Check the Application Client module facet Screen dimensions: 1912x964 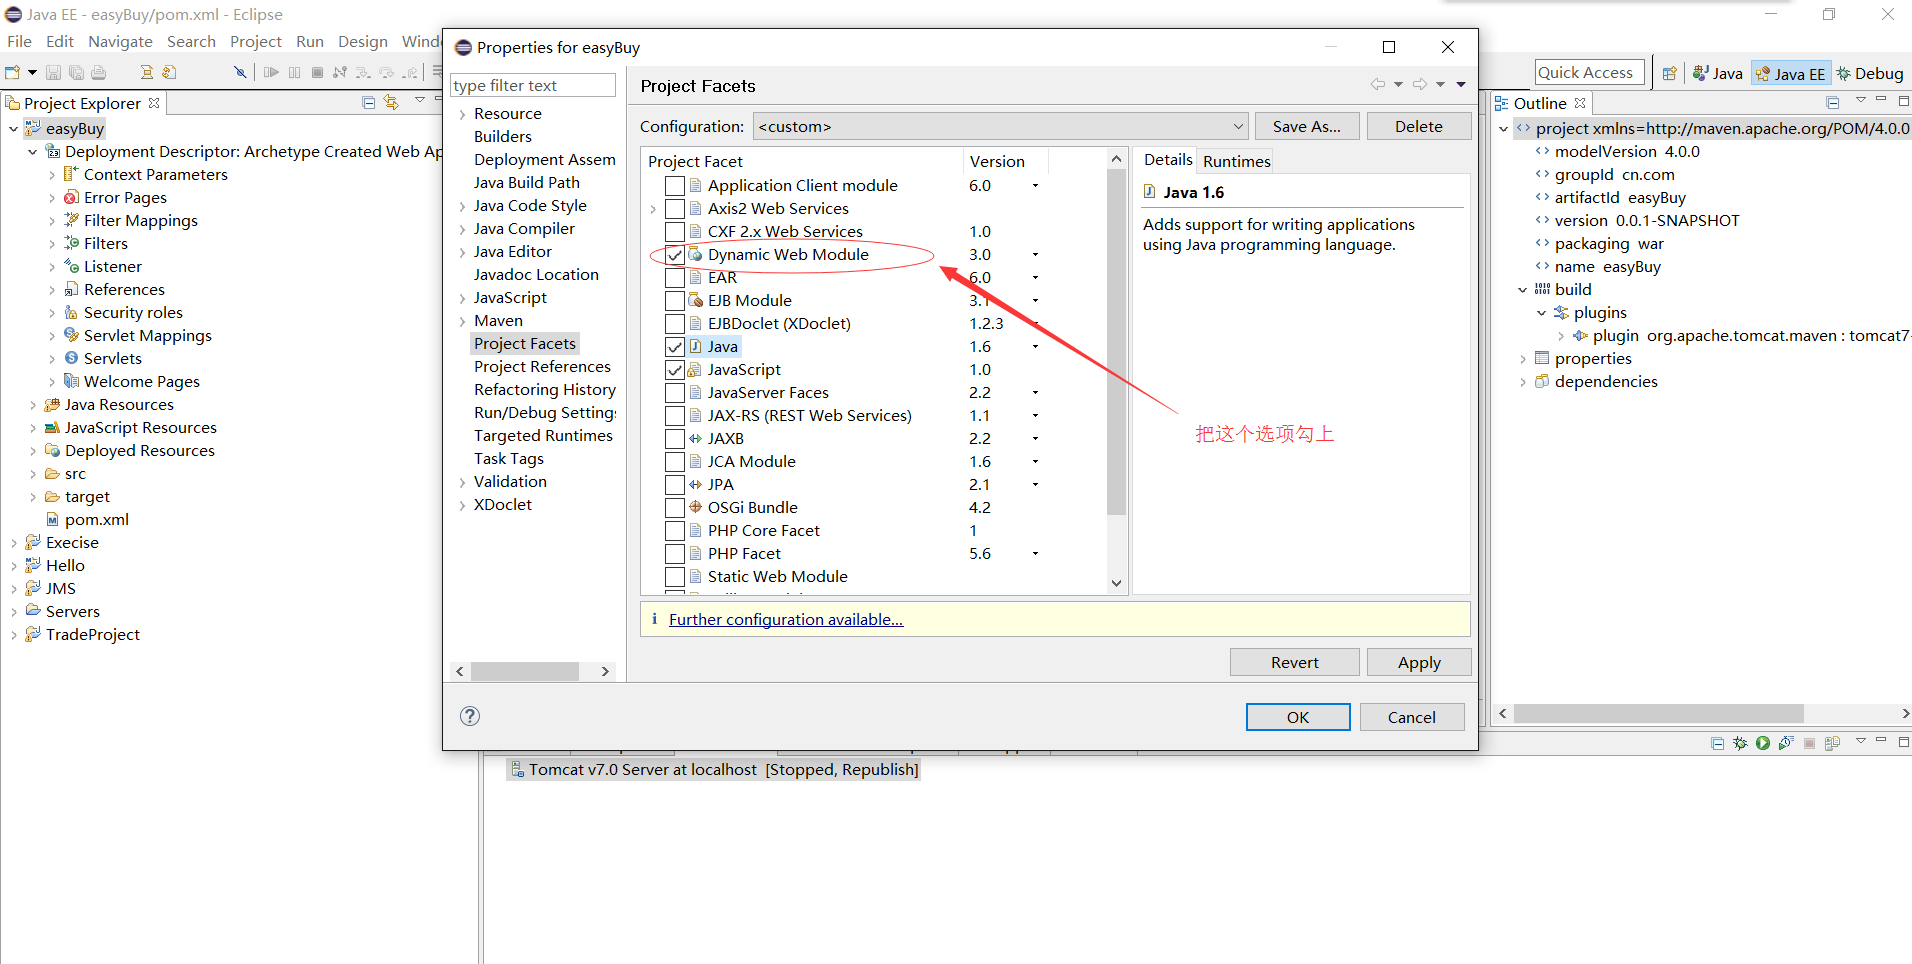tap(675, 186)
